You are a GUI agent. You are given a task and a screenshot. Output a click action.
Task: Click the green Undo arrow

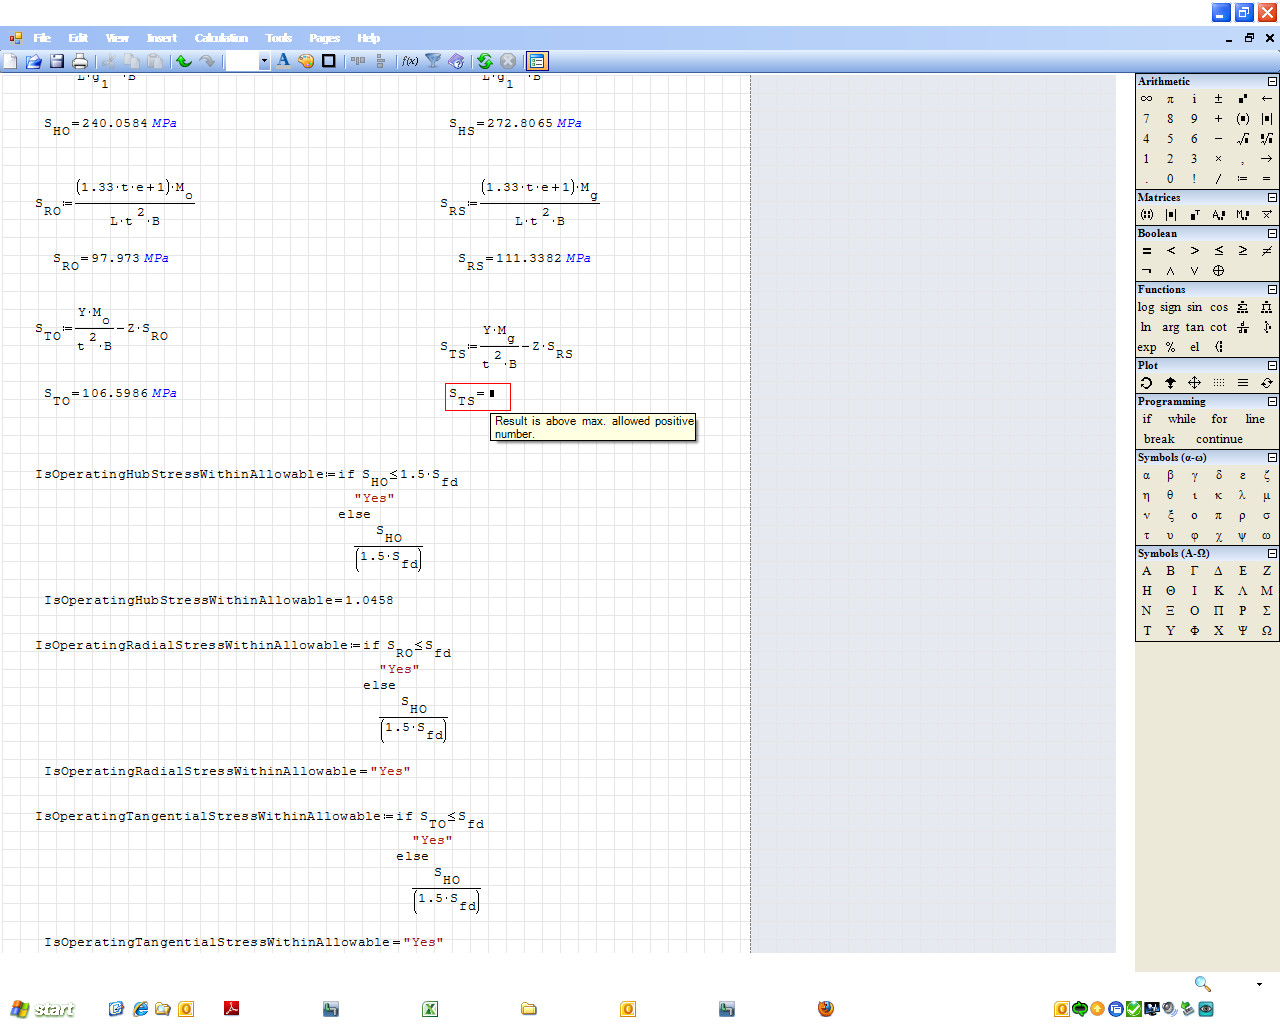pos(183,61)
